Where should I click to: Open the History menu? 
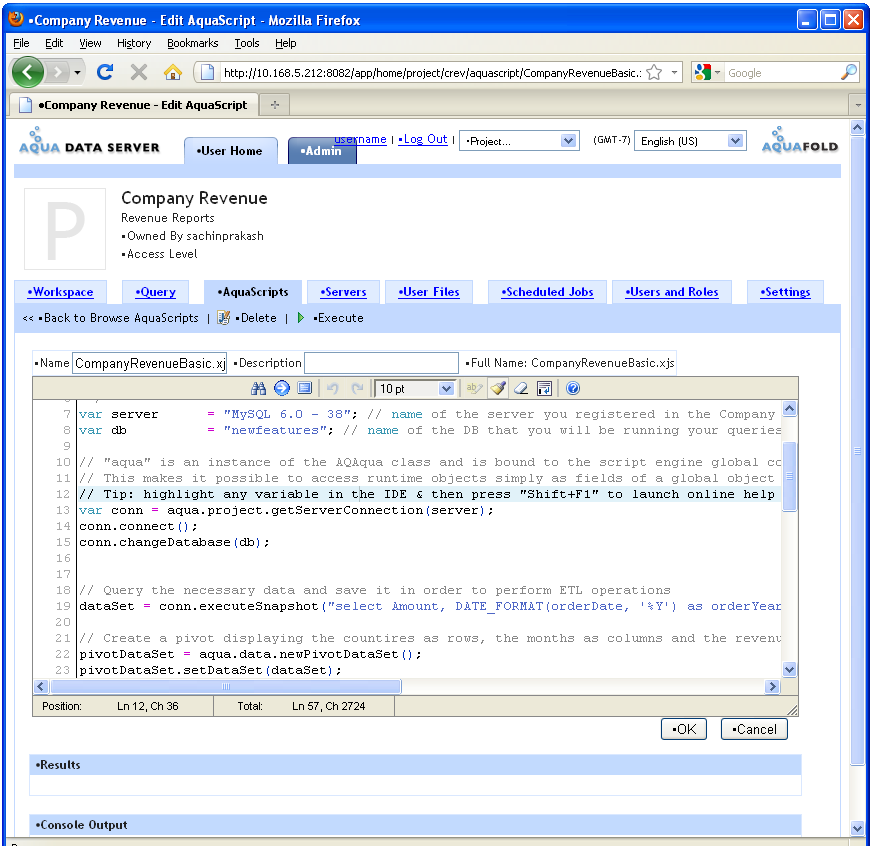coord(134,43)
